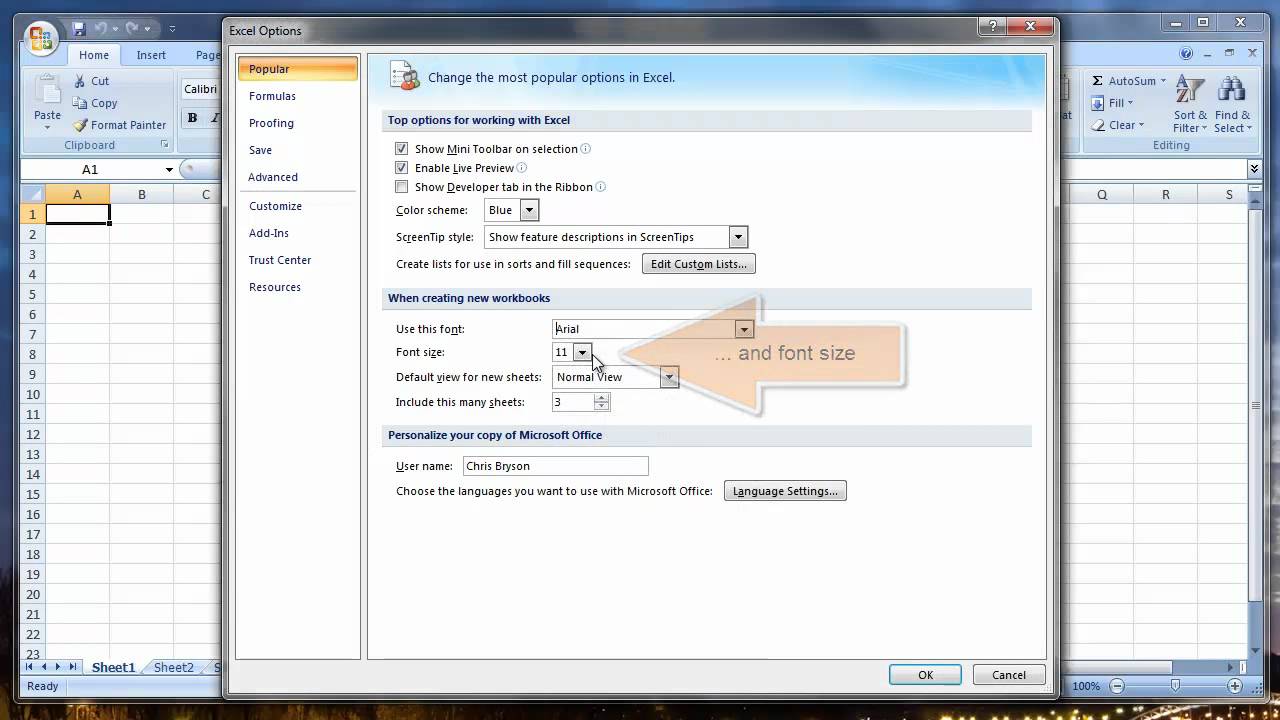This screenshot has height=720, width=1280.
Task: Open the Font size dropdown arrow
Action: coord(582,352)
